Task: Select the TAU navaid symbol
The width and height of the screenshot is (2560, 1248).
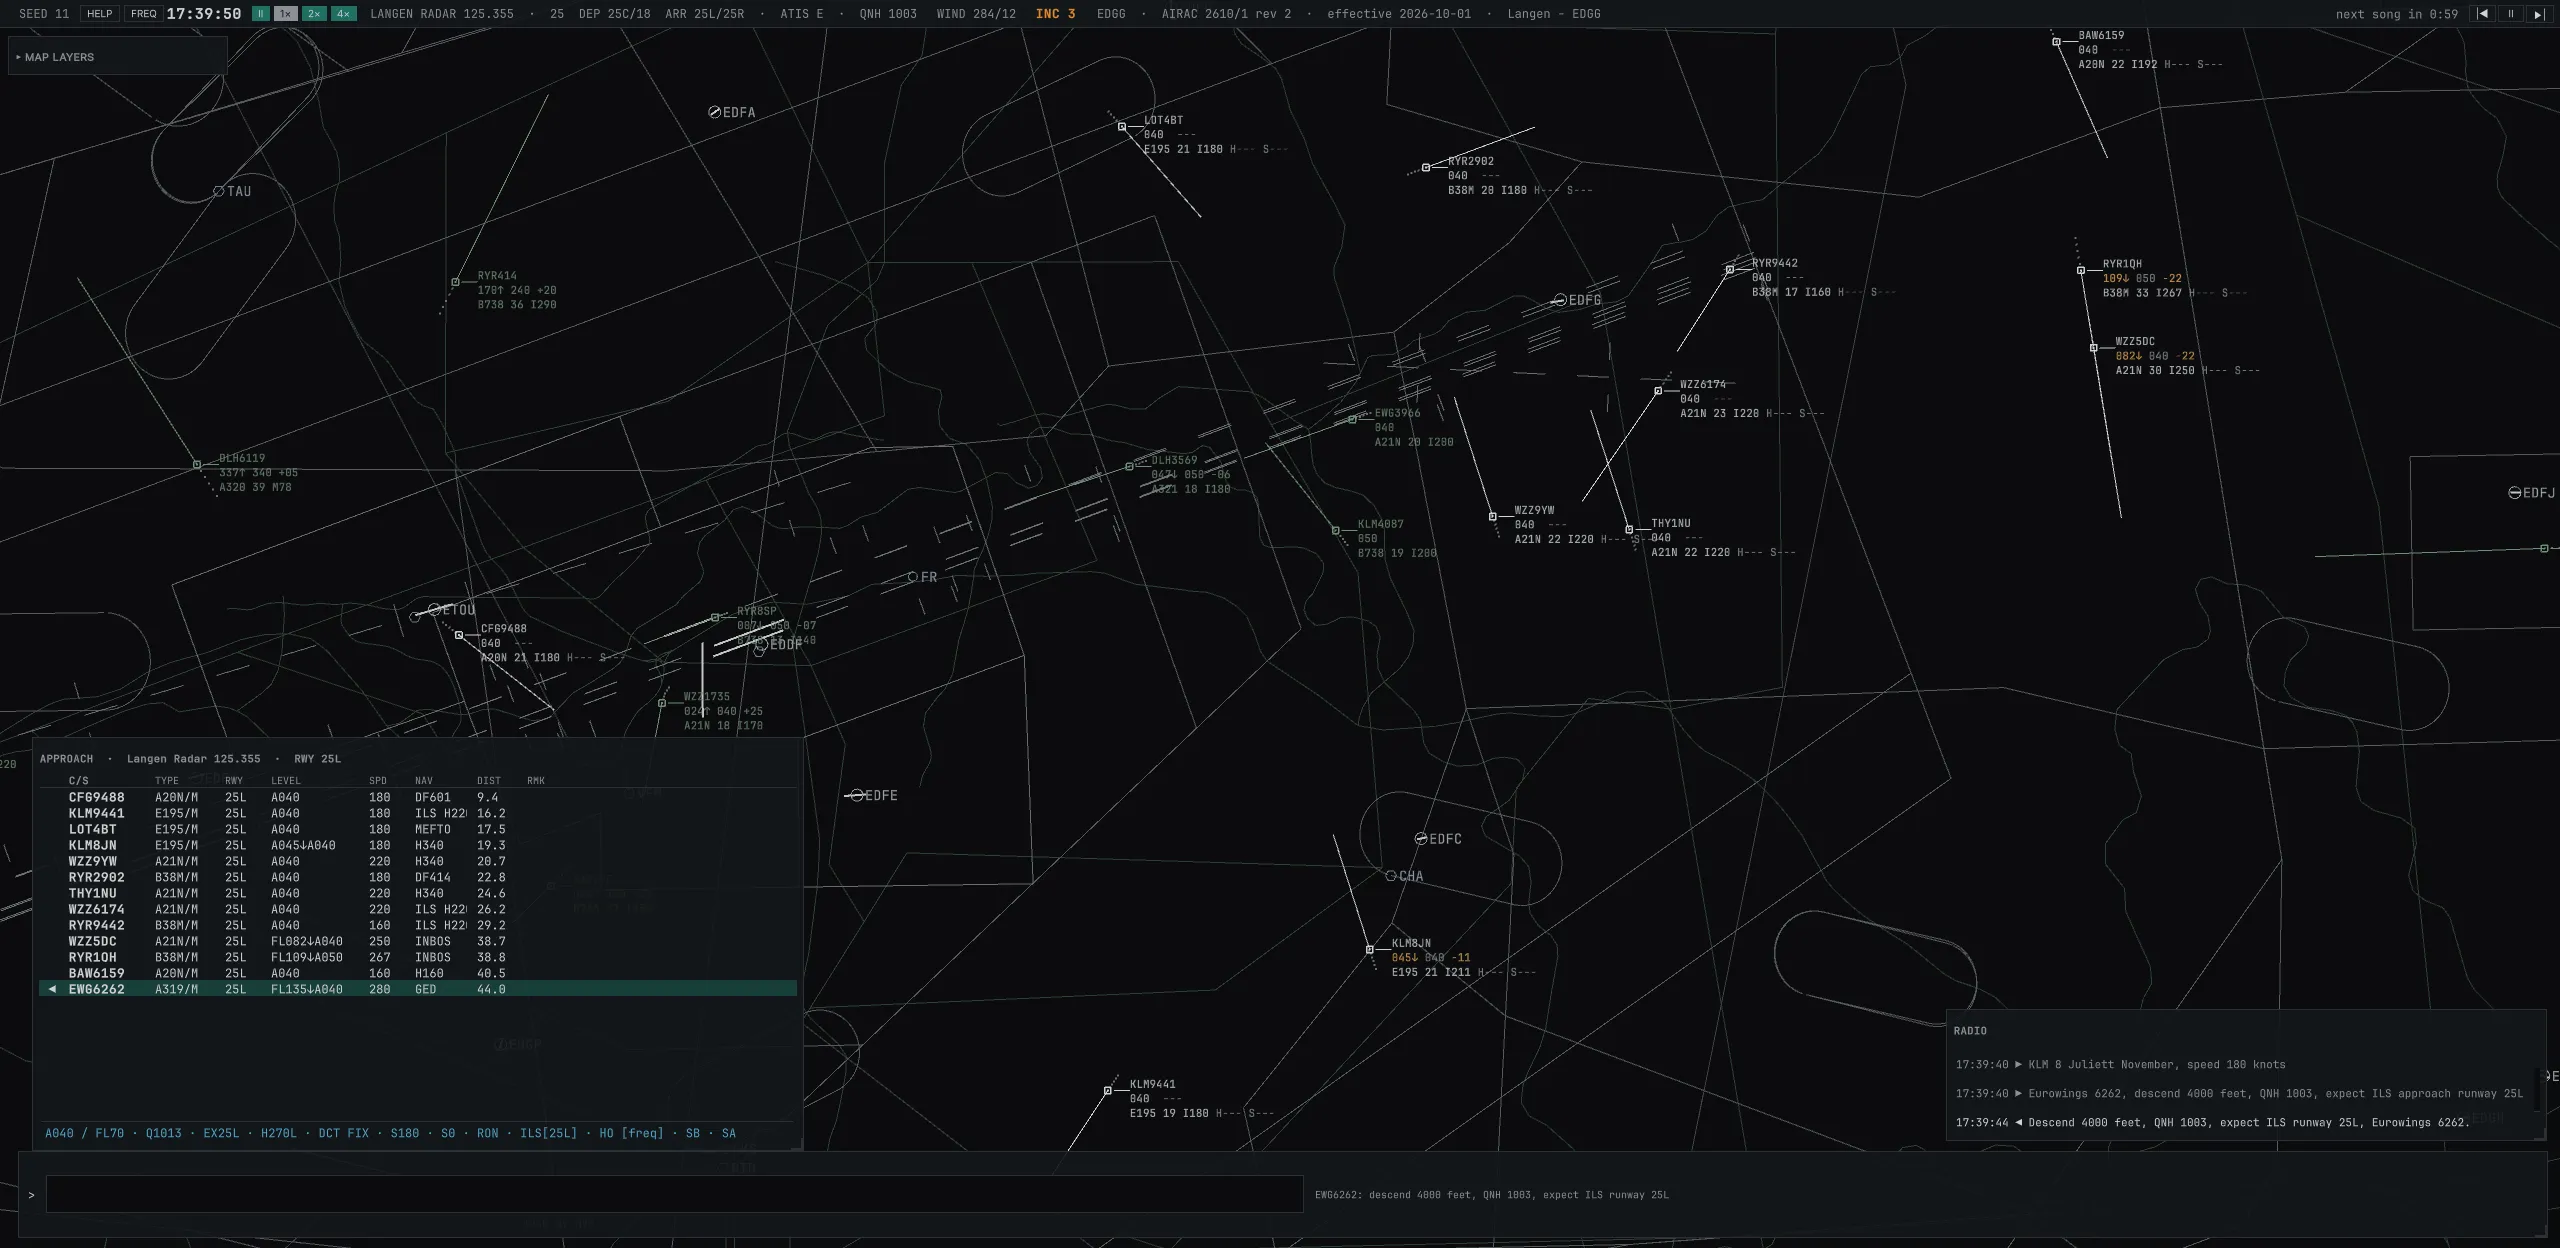Action: 219,191
